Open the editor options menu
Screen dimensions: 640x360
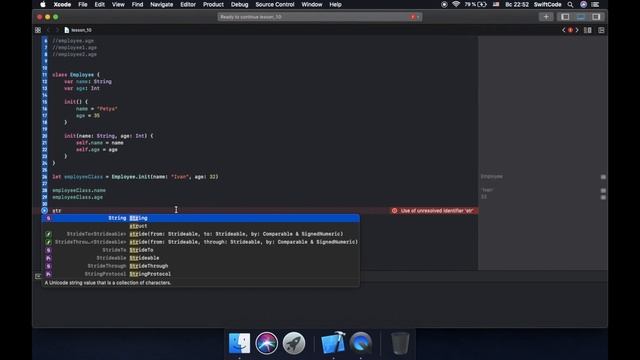(588, 30)
